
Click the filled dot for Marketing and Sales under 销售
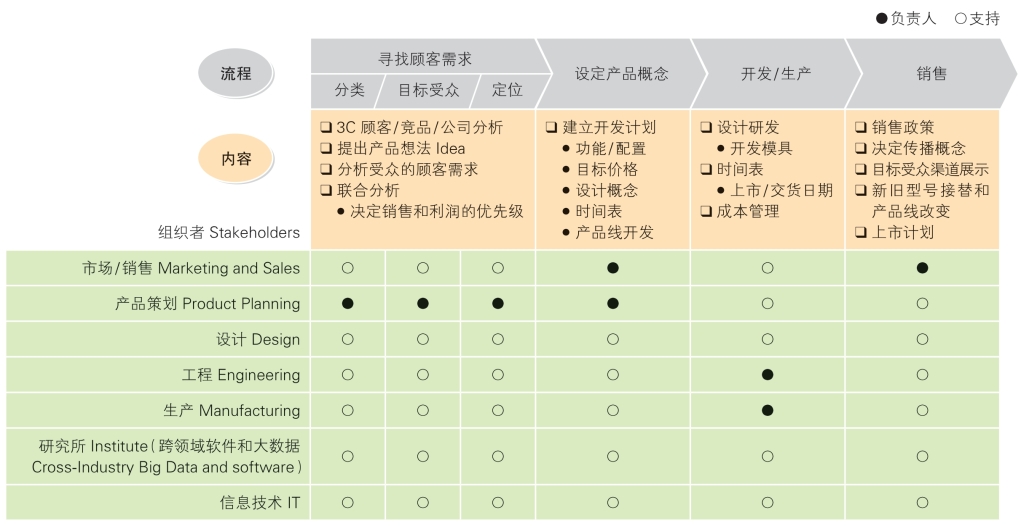coord(922,268)
